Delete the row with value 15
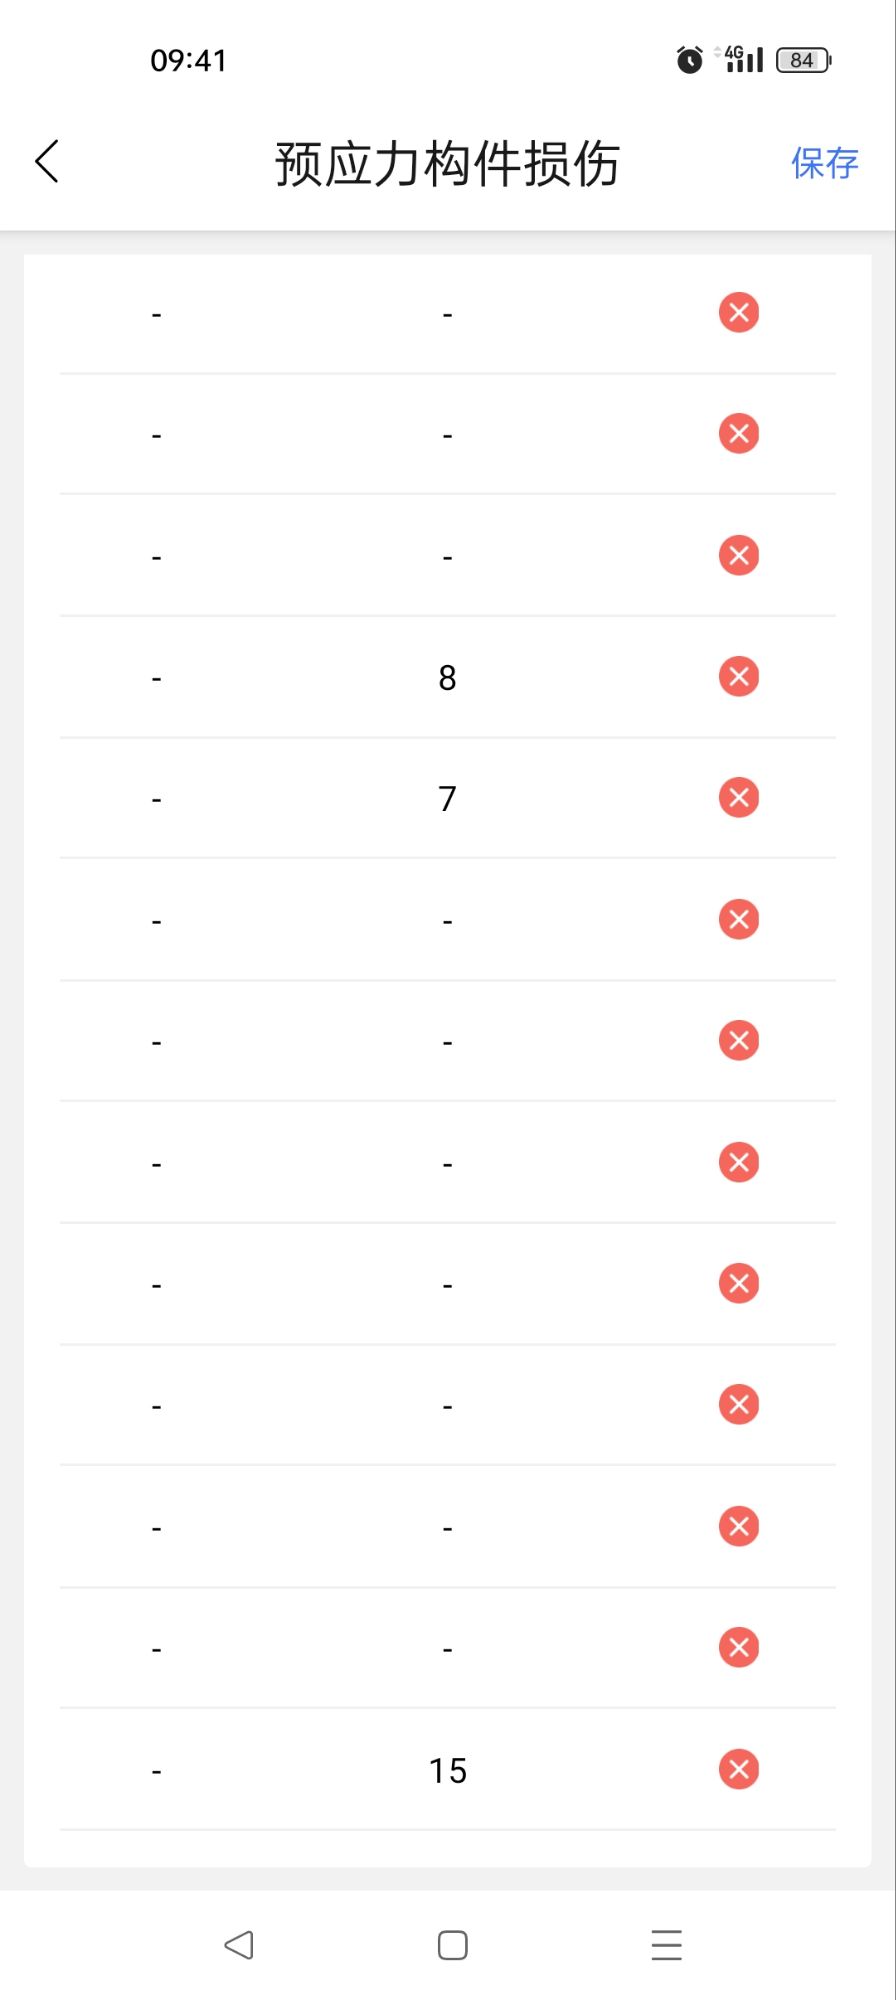The height and width of the screenshot is (2000, 896). click(x=739, y=1769)
